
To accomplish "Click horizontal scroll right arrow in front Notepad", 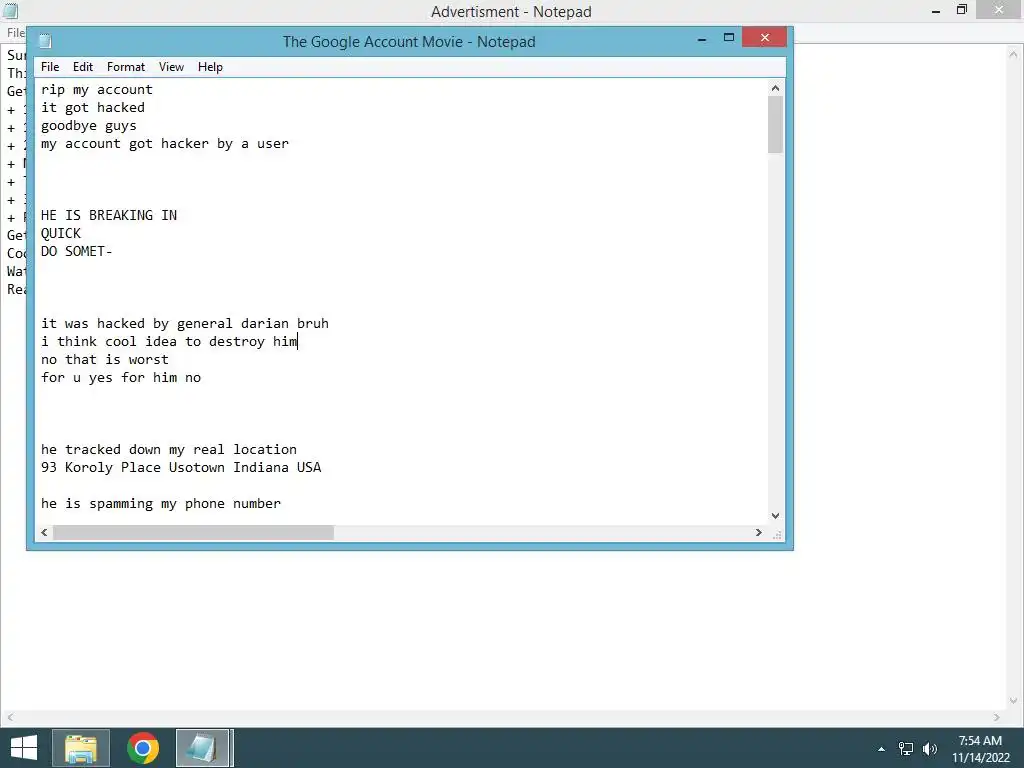I will (758, 532).
